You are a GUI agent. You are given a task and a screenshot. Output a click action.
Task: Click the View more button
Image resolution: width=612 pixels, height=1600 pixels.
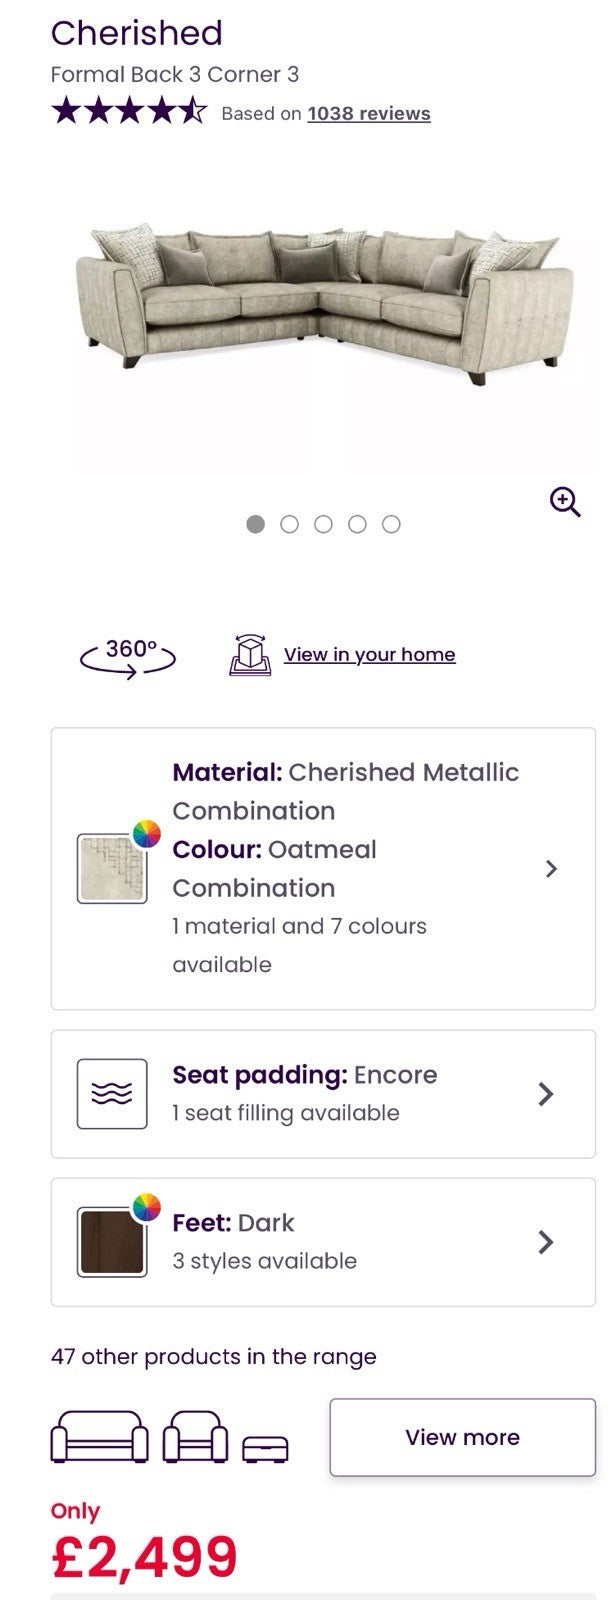tap(462, 1437)
